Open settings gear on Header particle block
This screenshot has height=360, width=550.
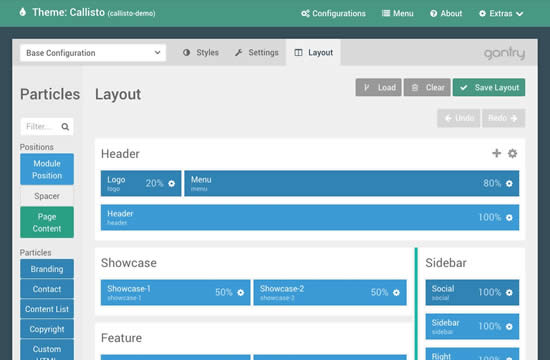[509, 218]
